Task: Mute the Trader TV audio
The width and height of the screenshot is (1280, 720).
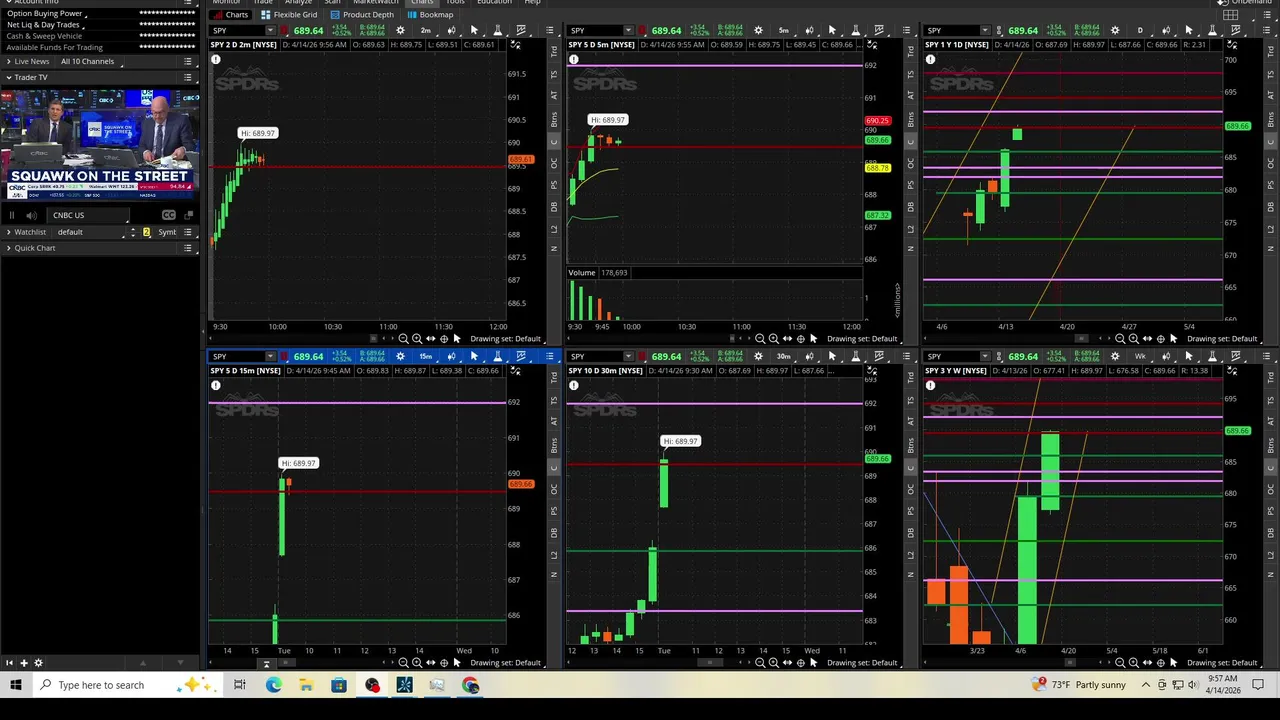Action: click(31, 215)
